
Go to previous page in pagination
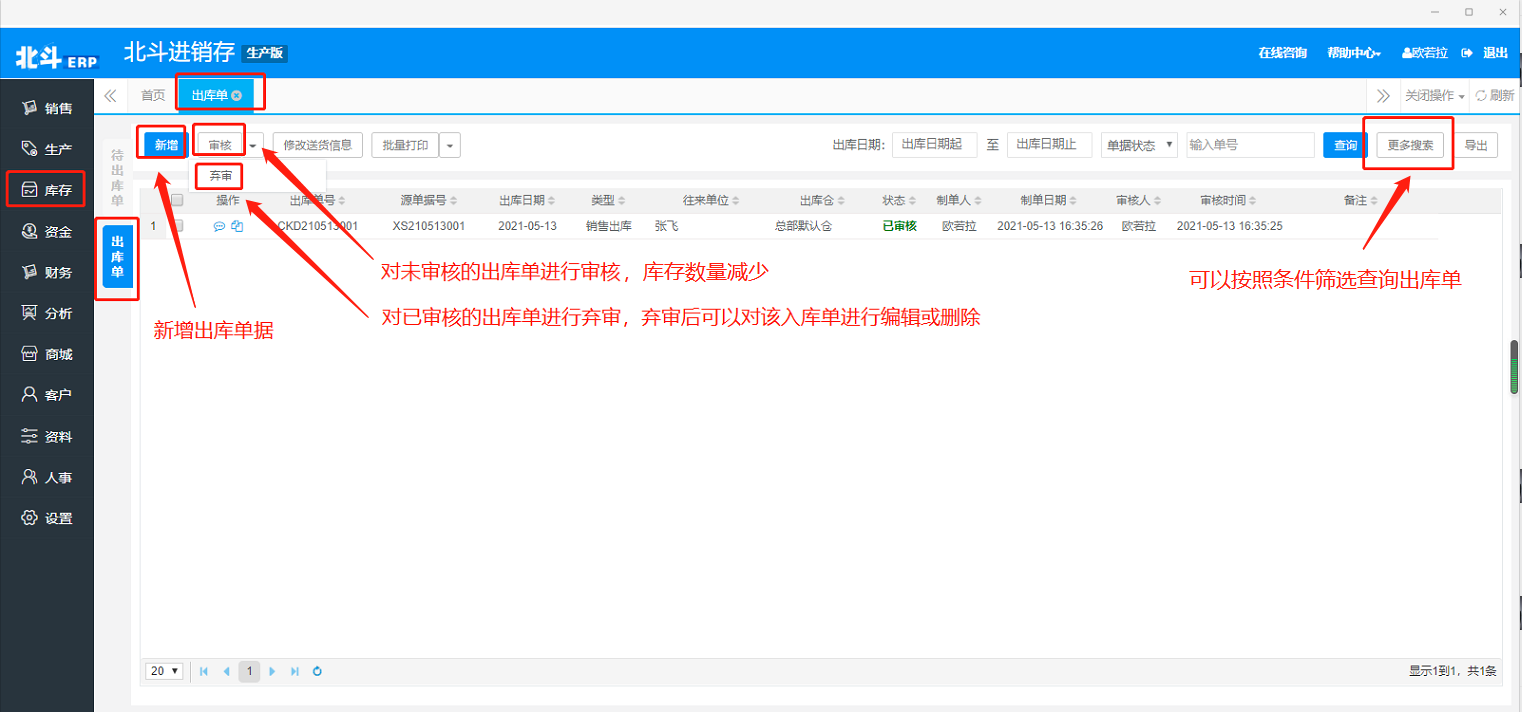click(x=226, y=671)
